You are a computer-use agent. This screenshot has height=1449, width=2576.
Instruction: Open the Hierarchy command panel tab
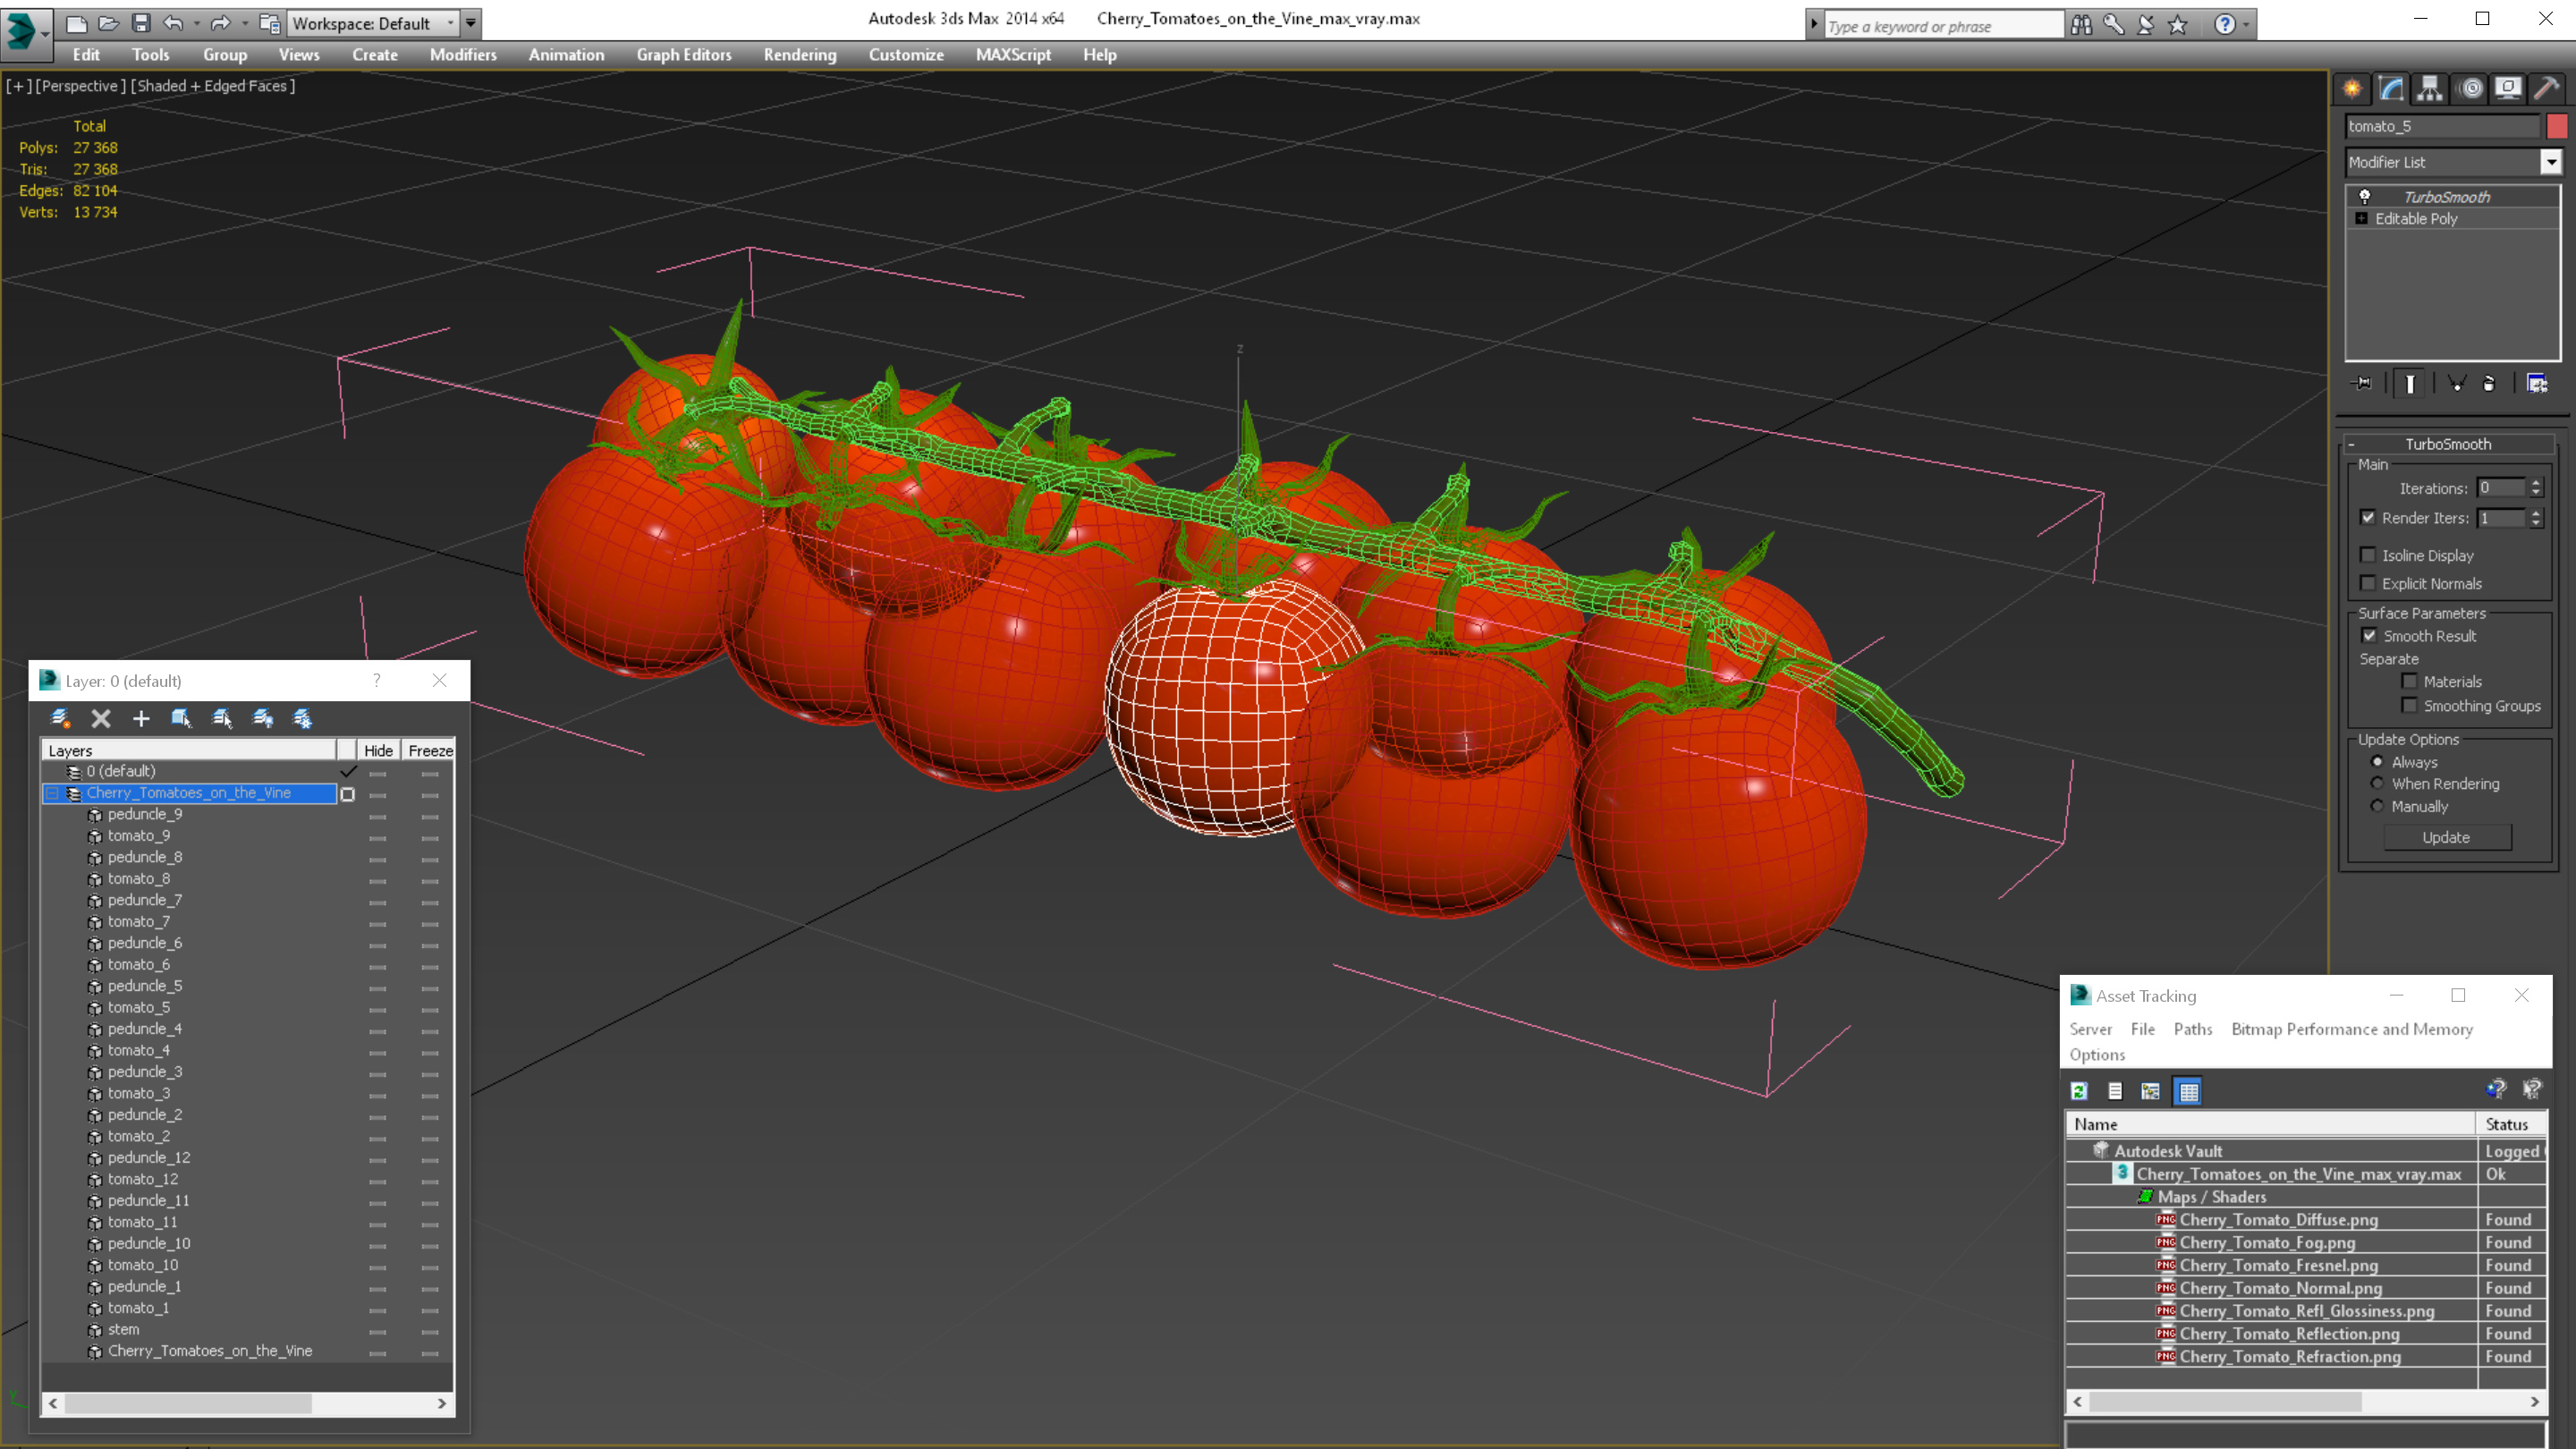2430,89
